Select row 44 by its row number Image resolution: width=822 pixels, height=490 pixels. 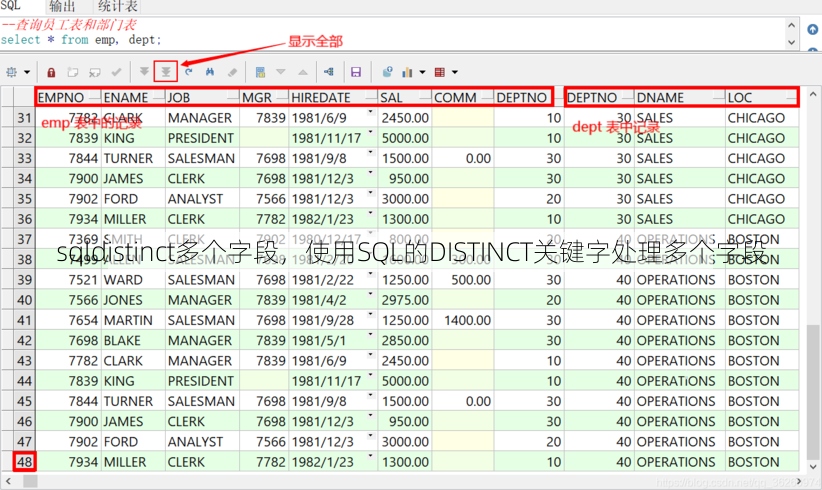(x=24, y=381)
